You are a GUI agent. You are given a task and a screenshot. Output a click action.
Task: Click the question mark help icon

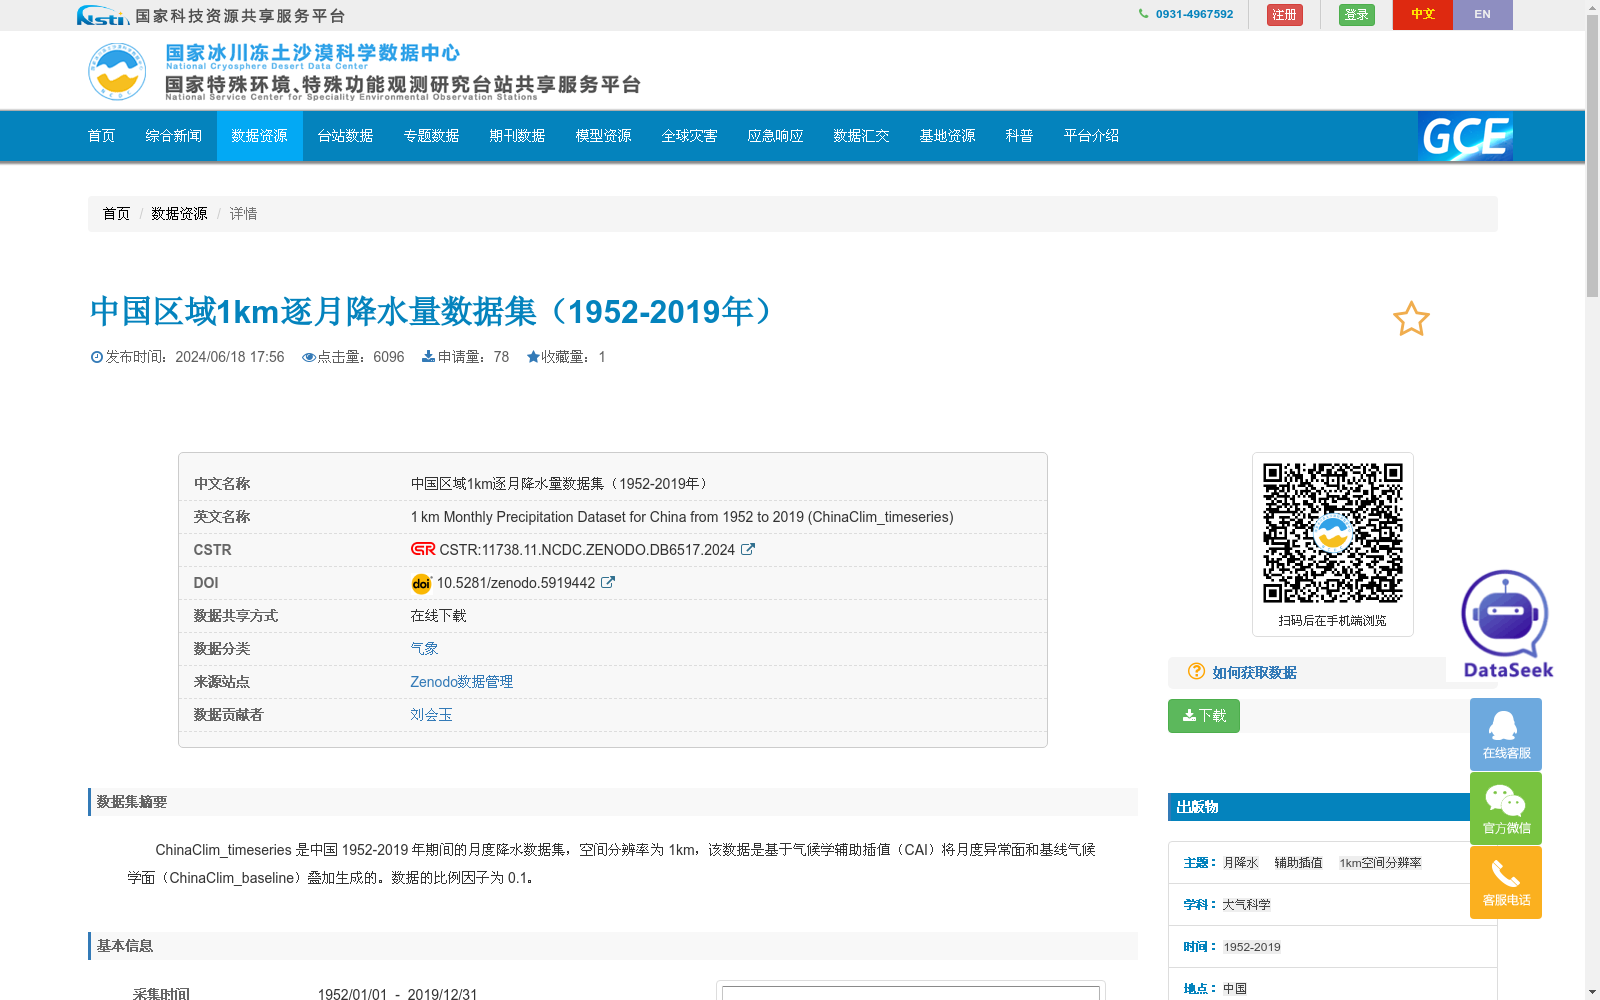tap(1196, 671)
